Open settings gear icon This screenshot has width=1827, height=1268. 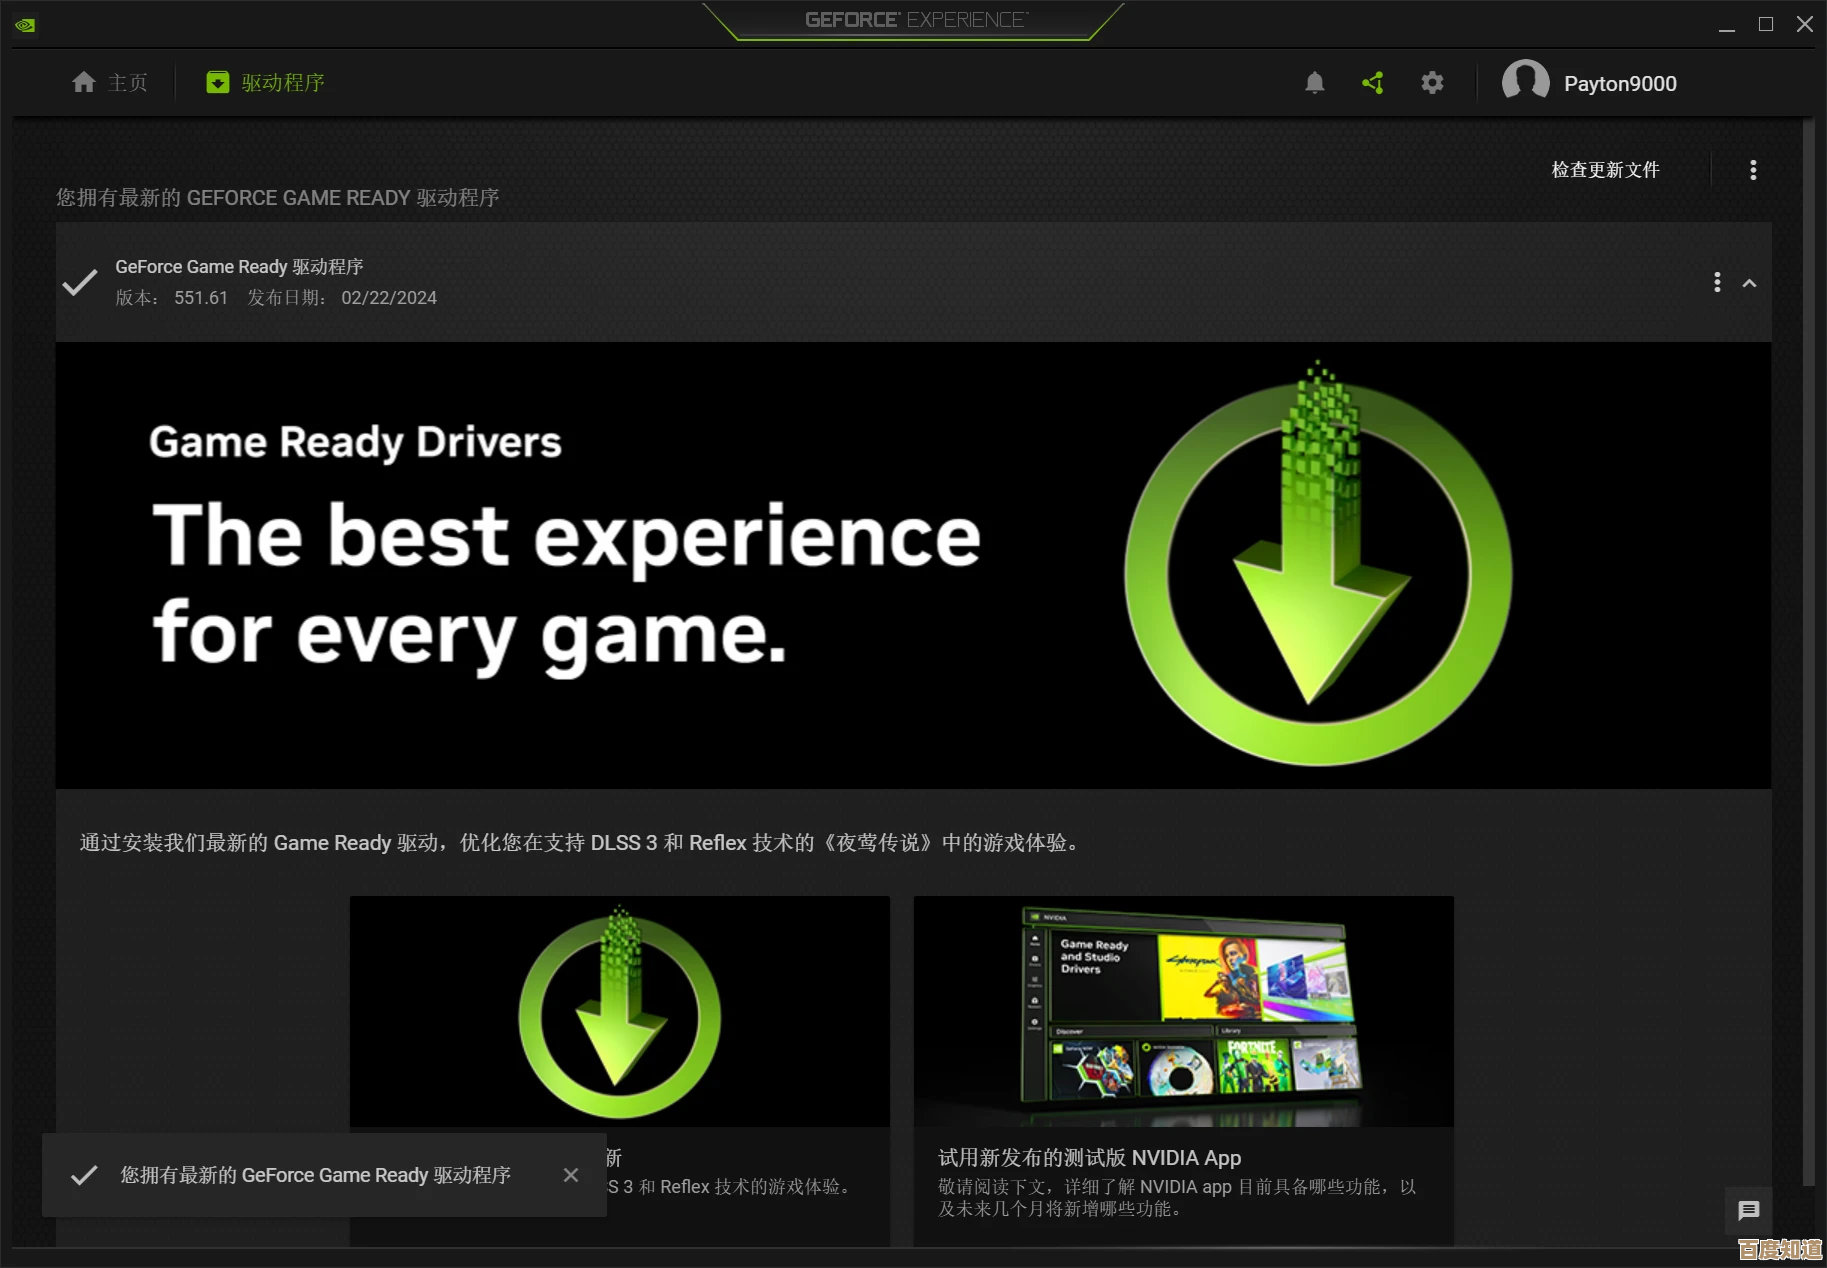point(1432,83)
